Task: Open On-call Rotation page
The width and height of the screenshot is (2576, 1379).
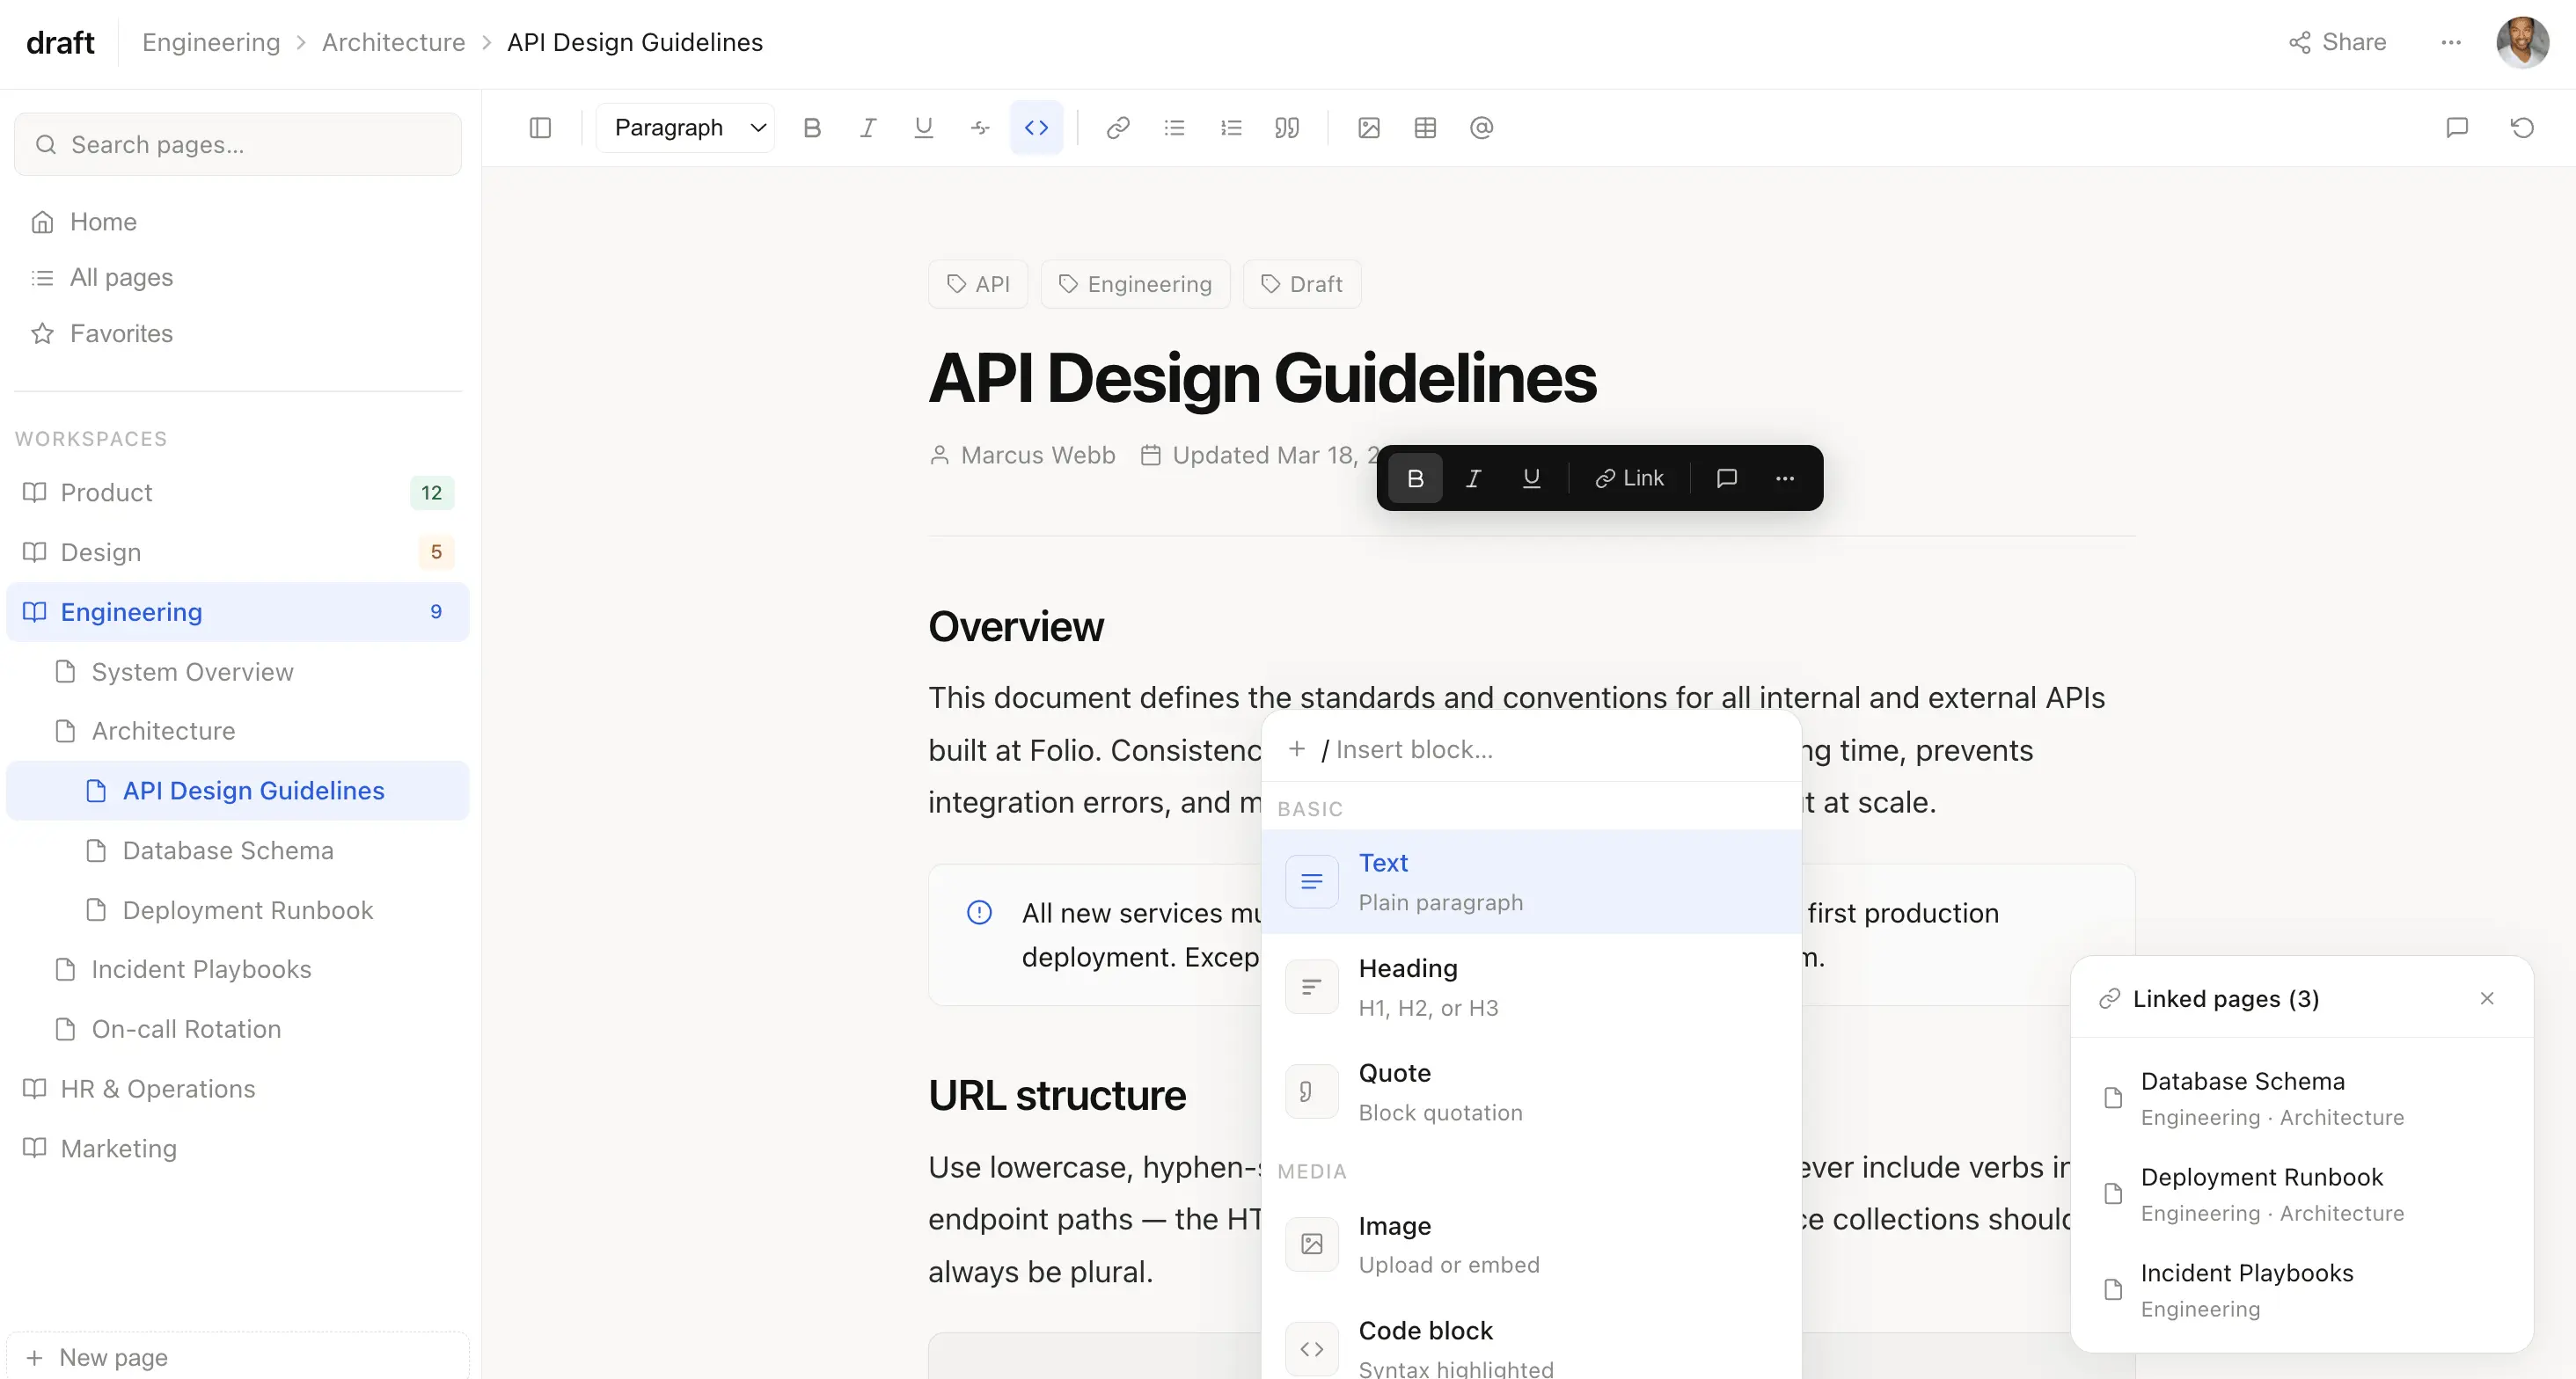Action: 238,1029
